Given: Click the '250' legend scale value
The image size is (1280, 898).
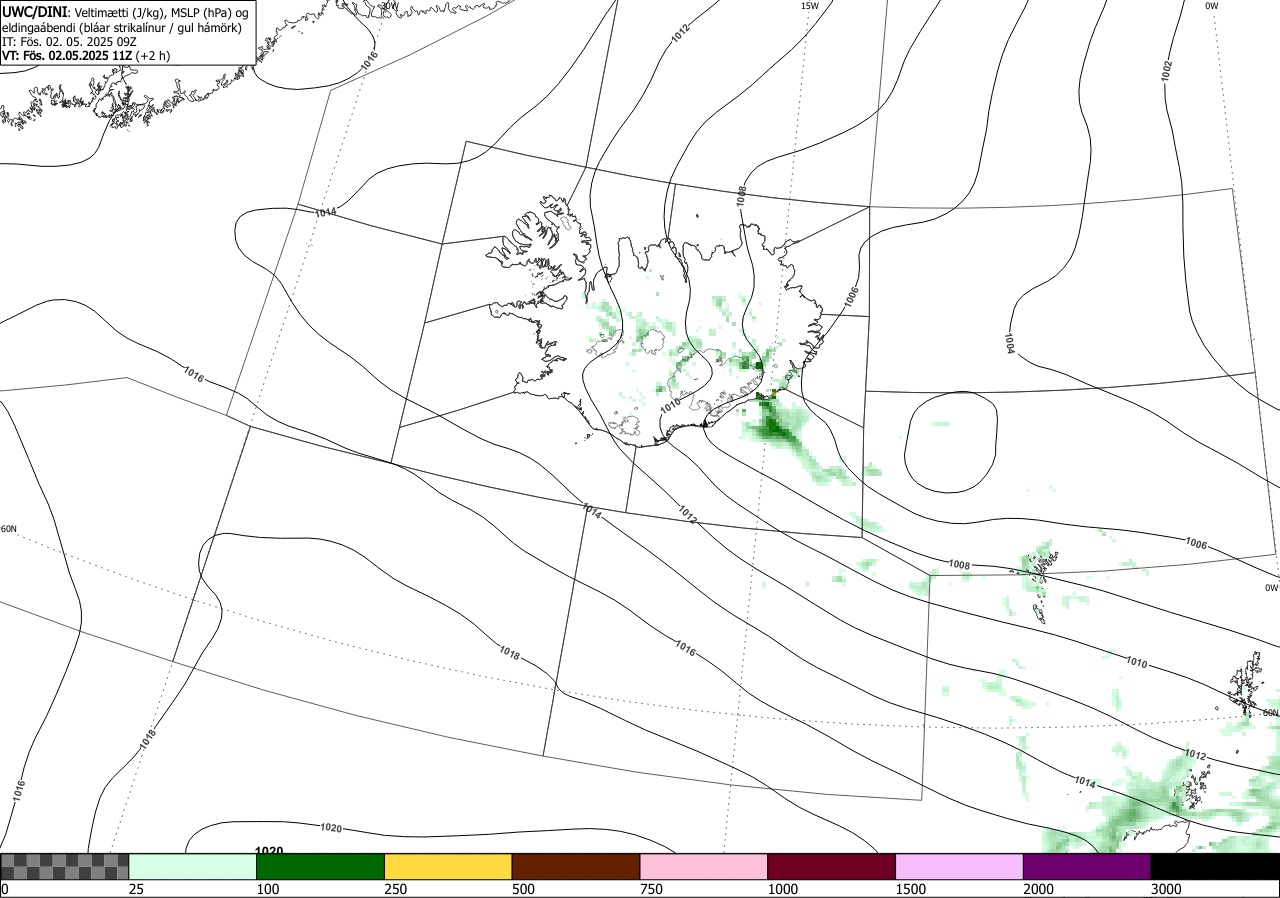Looking at the screenshot, I should [x=396, y=889].
